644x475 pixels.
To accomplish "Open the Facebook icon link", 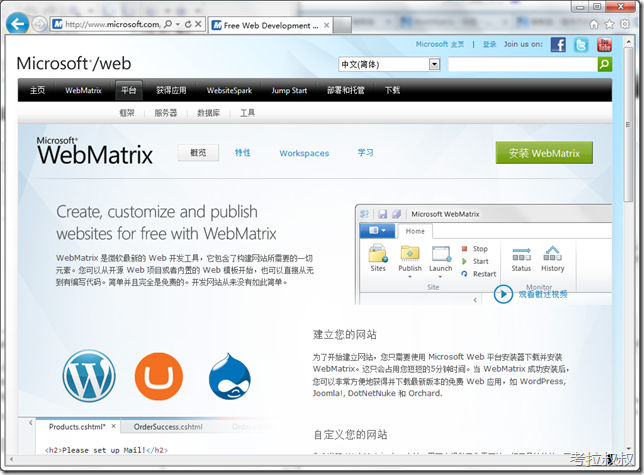I will 558,45.
